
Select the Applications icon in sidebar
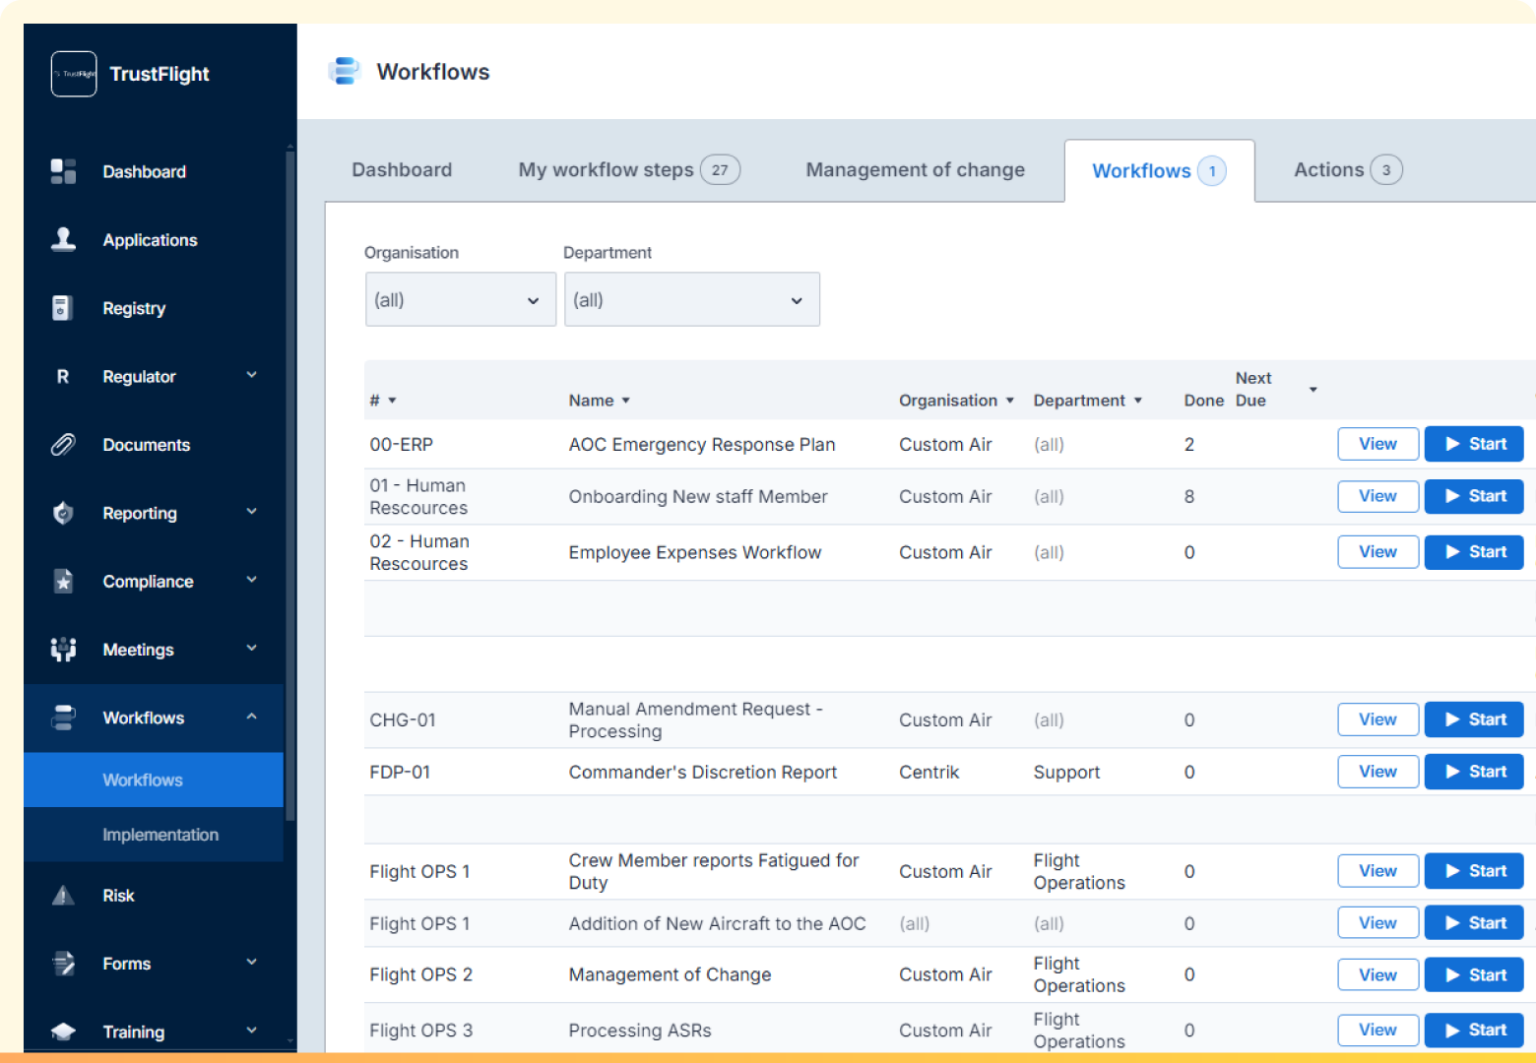point(62,239)
